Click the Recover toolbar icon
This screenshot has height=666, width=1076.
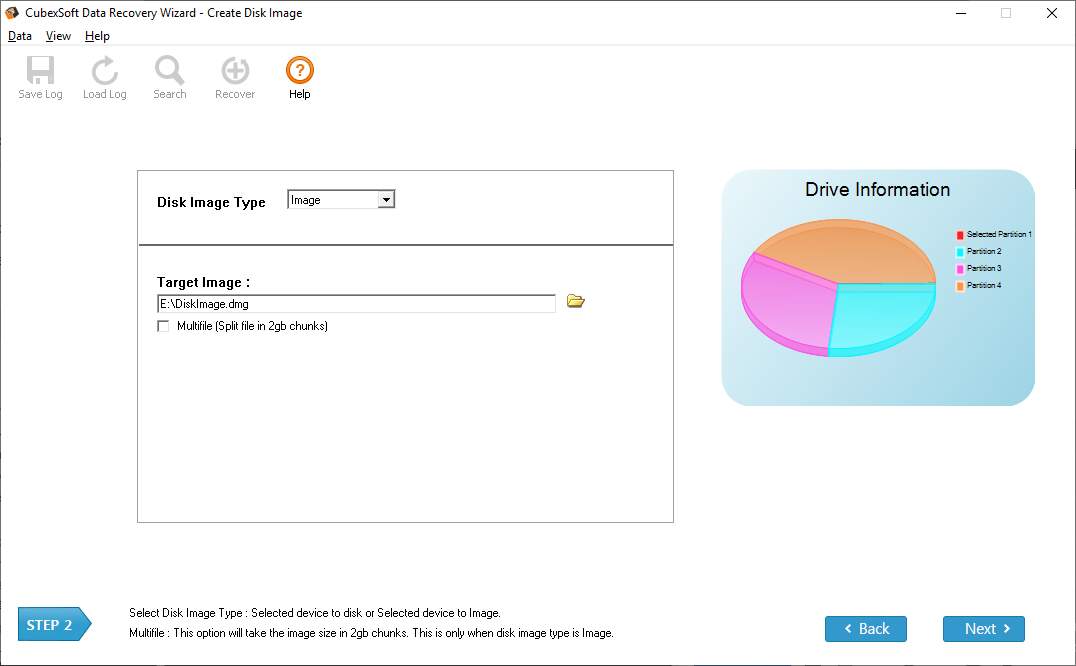(x=235, y=72)
